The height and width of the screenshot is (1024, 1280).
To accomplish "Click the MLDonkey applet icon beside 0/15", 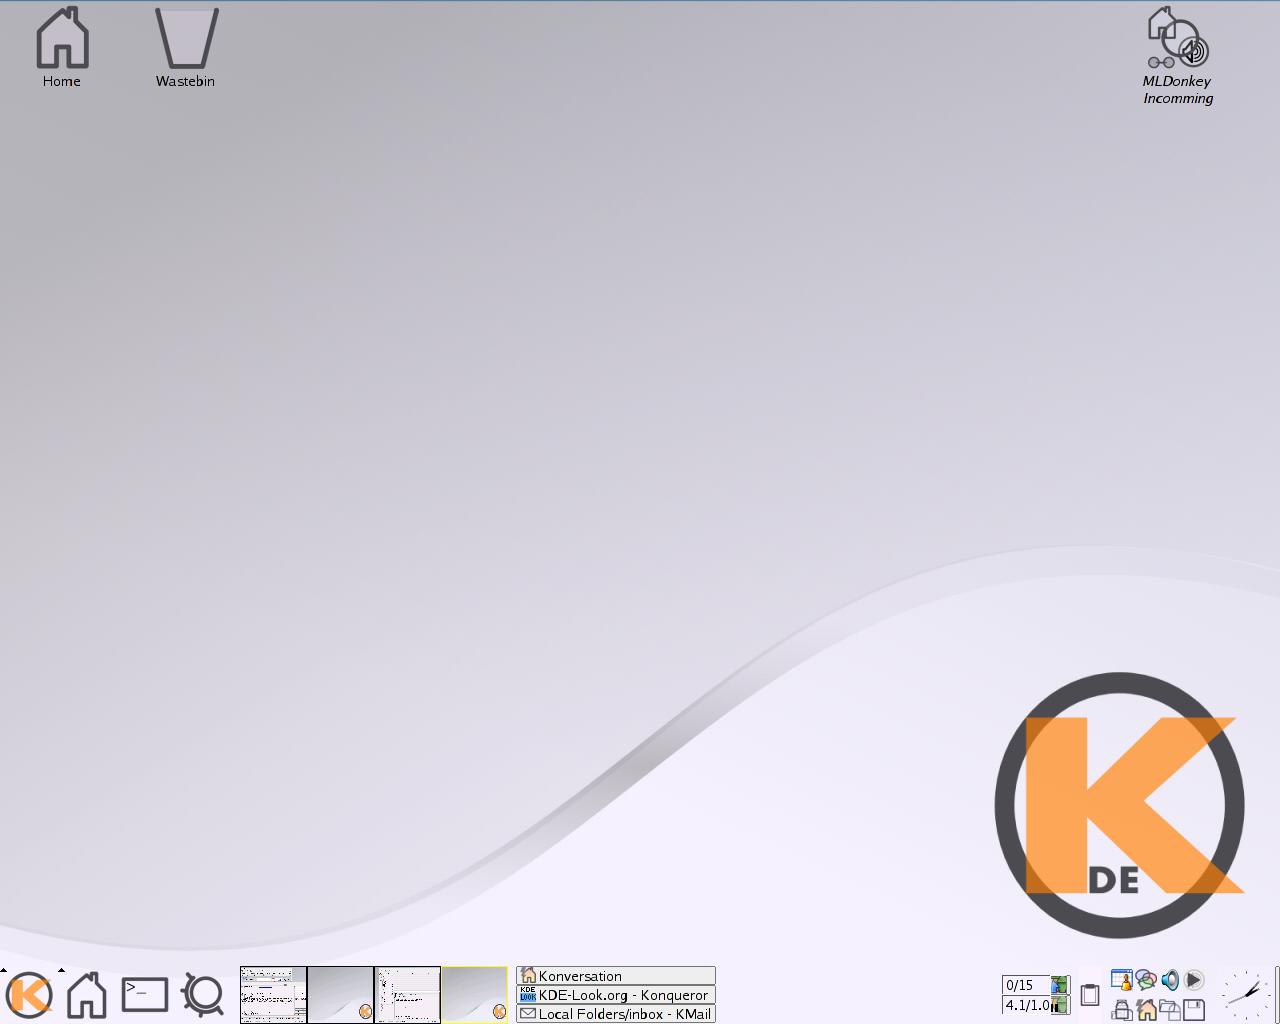I will point(1060,985).
